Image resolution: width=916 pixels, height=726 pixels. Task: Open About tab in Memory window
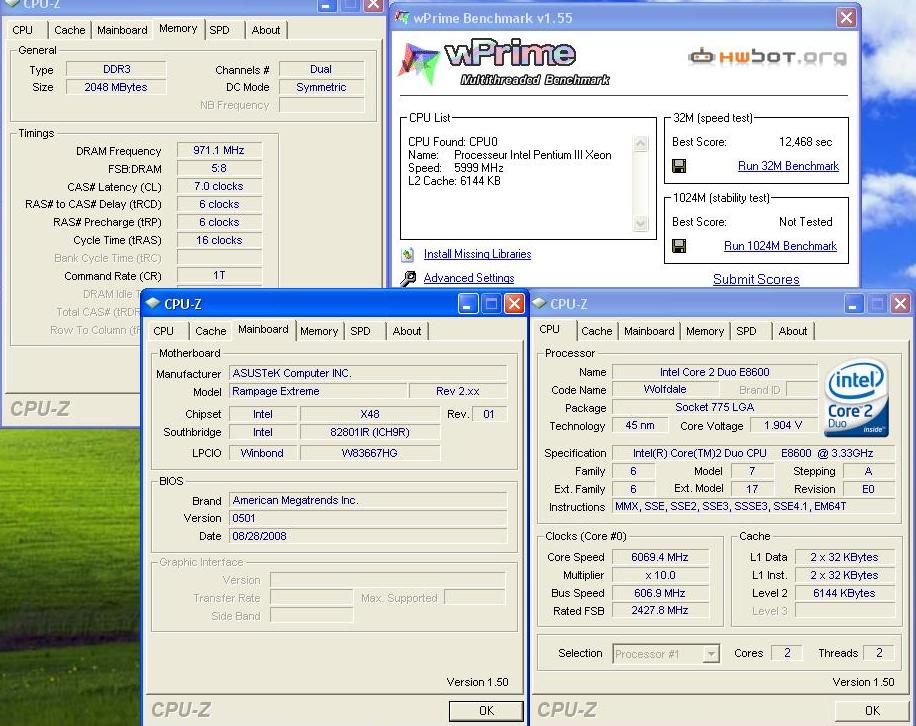[266, 30]
